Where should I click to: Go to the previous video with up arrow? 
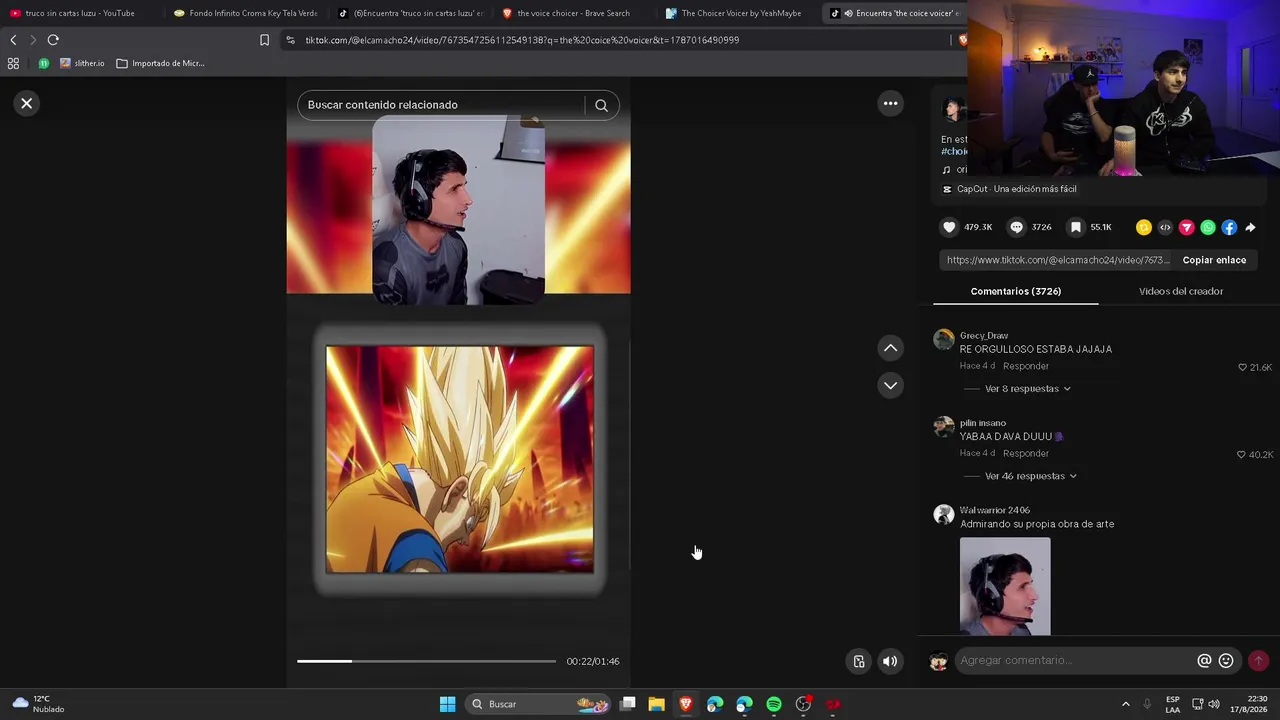click(890, 348)
